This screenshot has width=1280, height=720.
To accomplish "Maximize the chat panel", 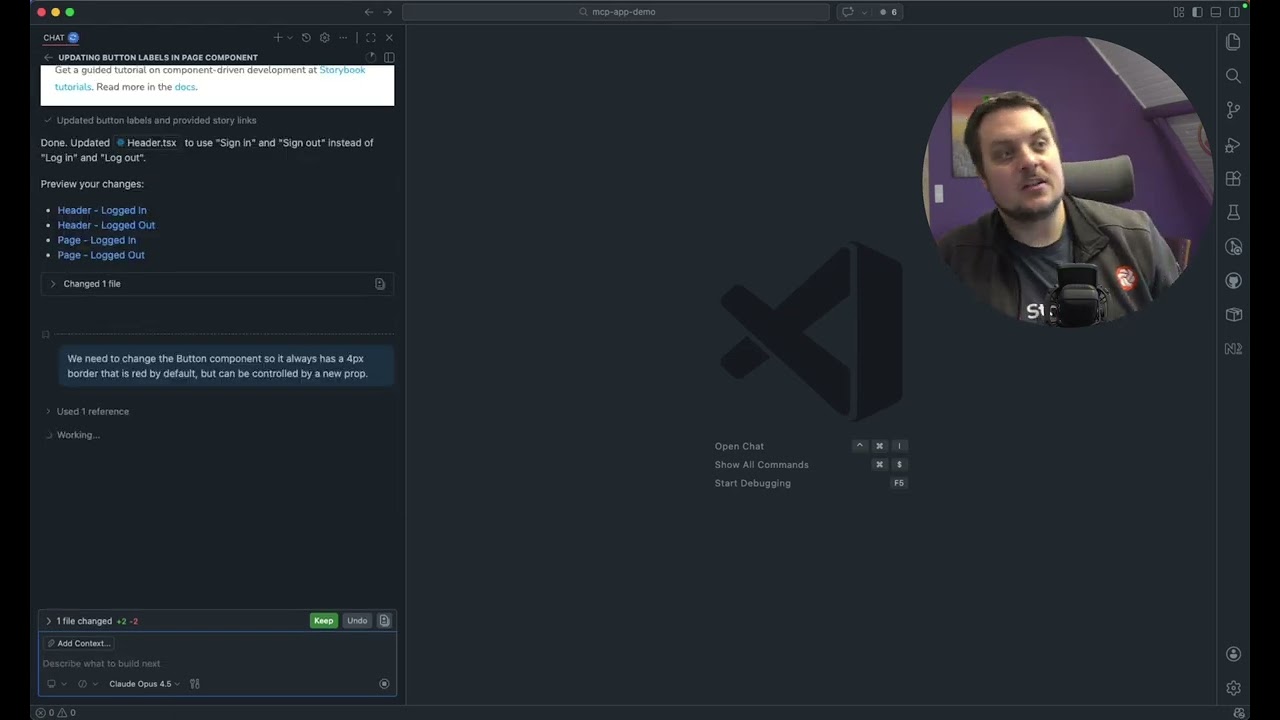I will (370, 38).
